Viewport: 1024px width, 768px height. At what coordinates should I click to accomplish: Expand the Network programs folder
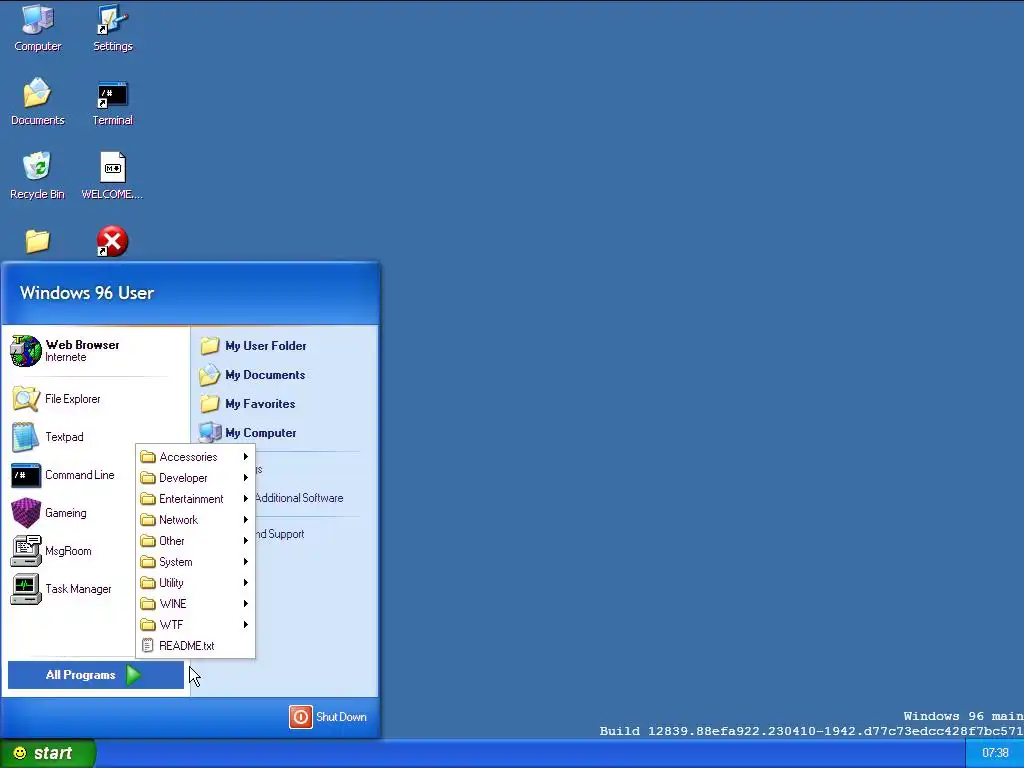pos(195,520)
